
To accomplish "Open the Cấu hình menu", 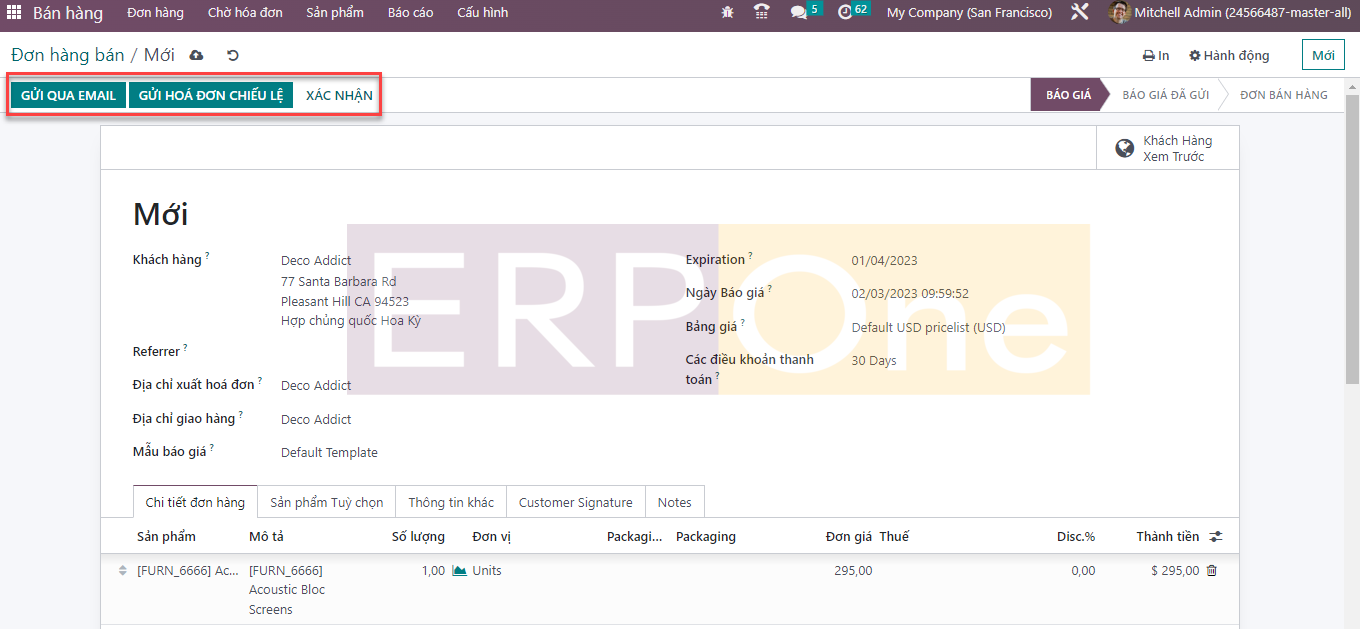I will click(482, 13).
